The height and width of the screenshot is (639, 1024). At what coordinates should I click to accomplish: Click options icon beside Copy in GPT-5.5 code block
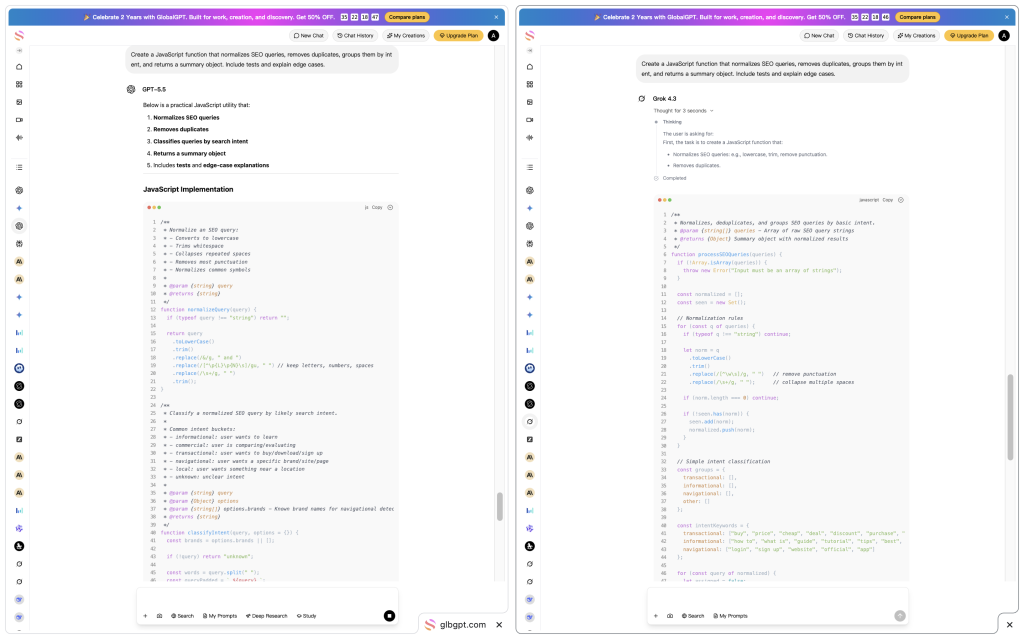tap(391, 207)
